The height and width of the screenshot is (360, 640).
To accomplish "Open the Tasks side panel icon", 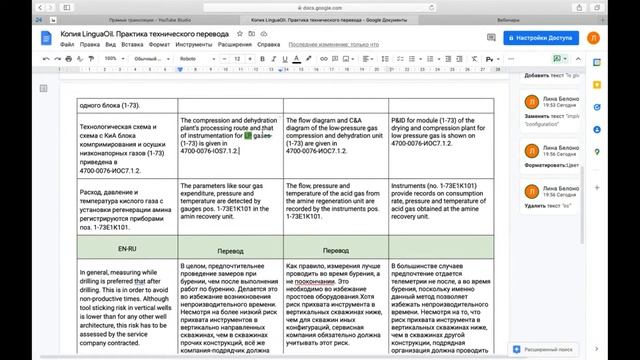I will click(597, 107).
